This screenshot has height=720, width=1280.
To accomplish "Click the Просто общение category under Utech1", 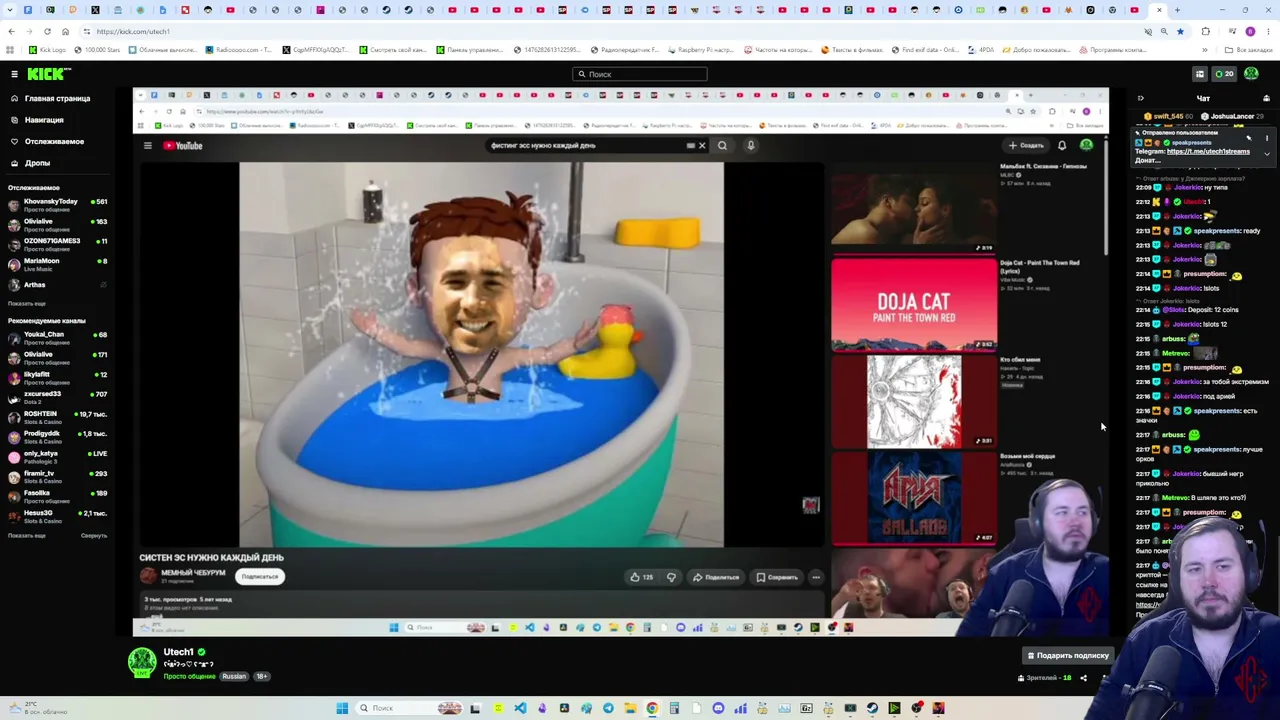I will [x=189, y=677].
